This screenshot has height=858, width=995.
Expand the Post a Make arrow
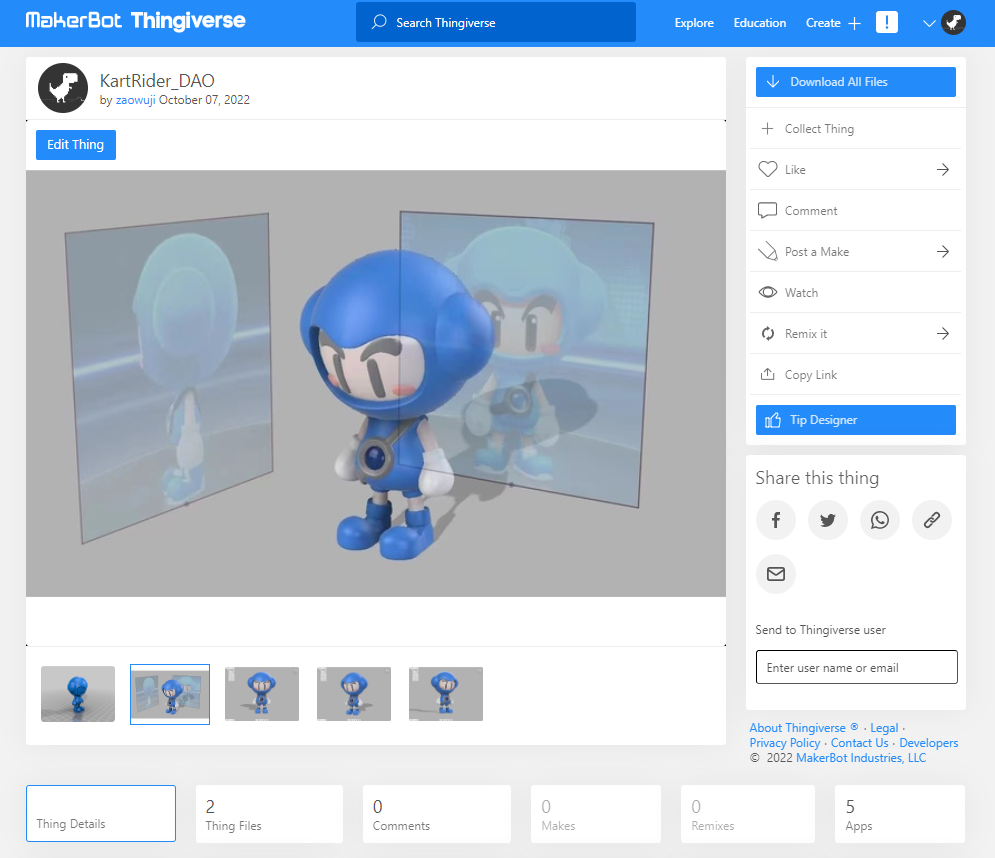[x=942, y=252]
